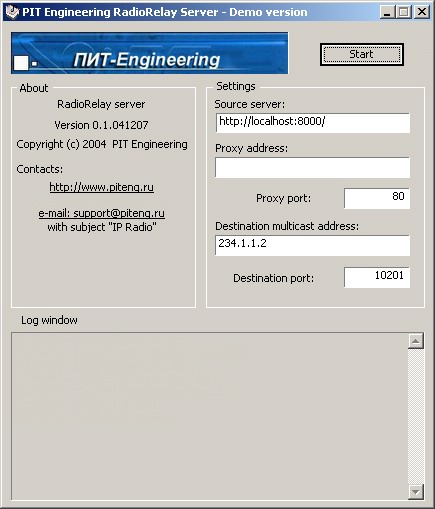Click the log window scrollbar track
Viewport: 435px width, 509px height.
click(x=416, y=416)
